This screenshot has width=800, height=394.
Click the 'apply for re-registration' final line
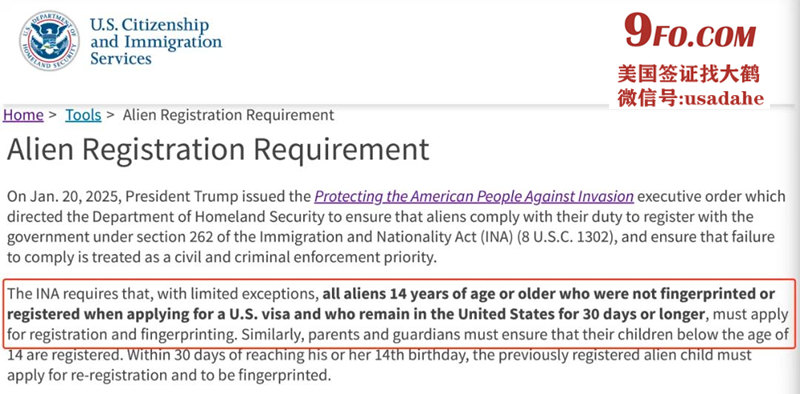coord(169,376)
